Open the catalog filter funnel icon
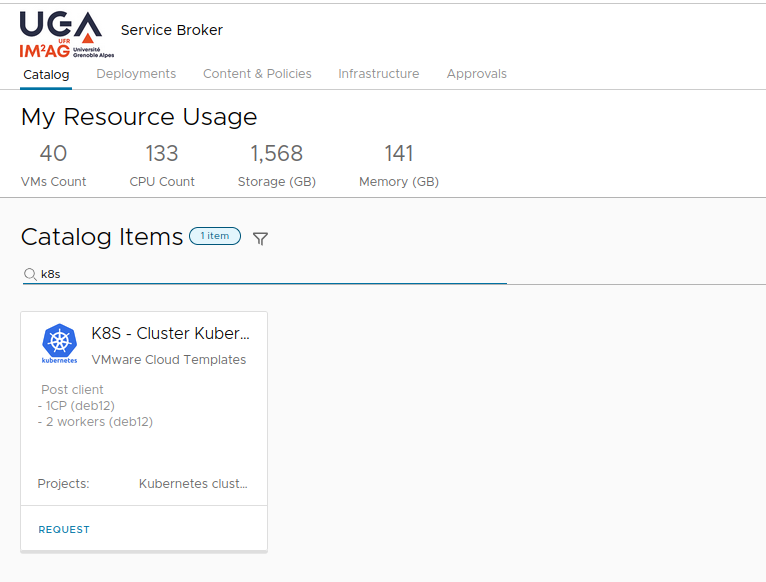766x582 pixels. click(x=260, y=238)
